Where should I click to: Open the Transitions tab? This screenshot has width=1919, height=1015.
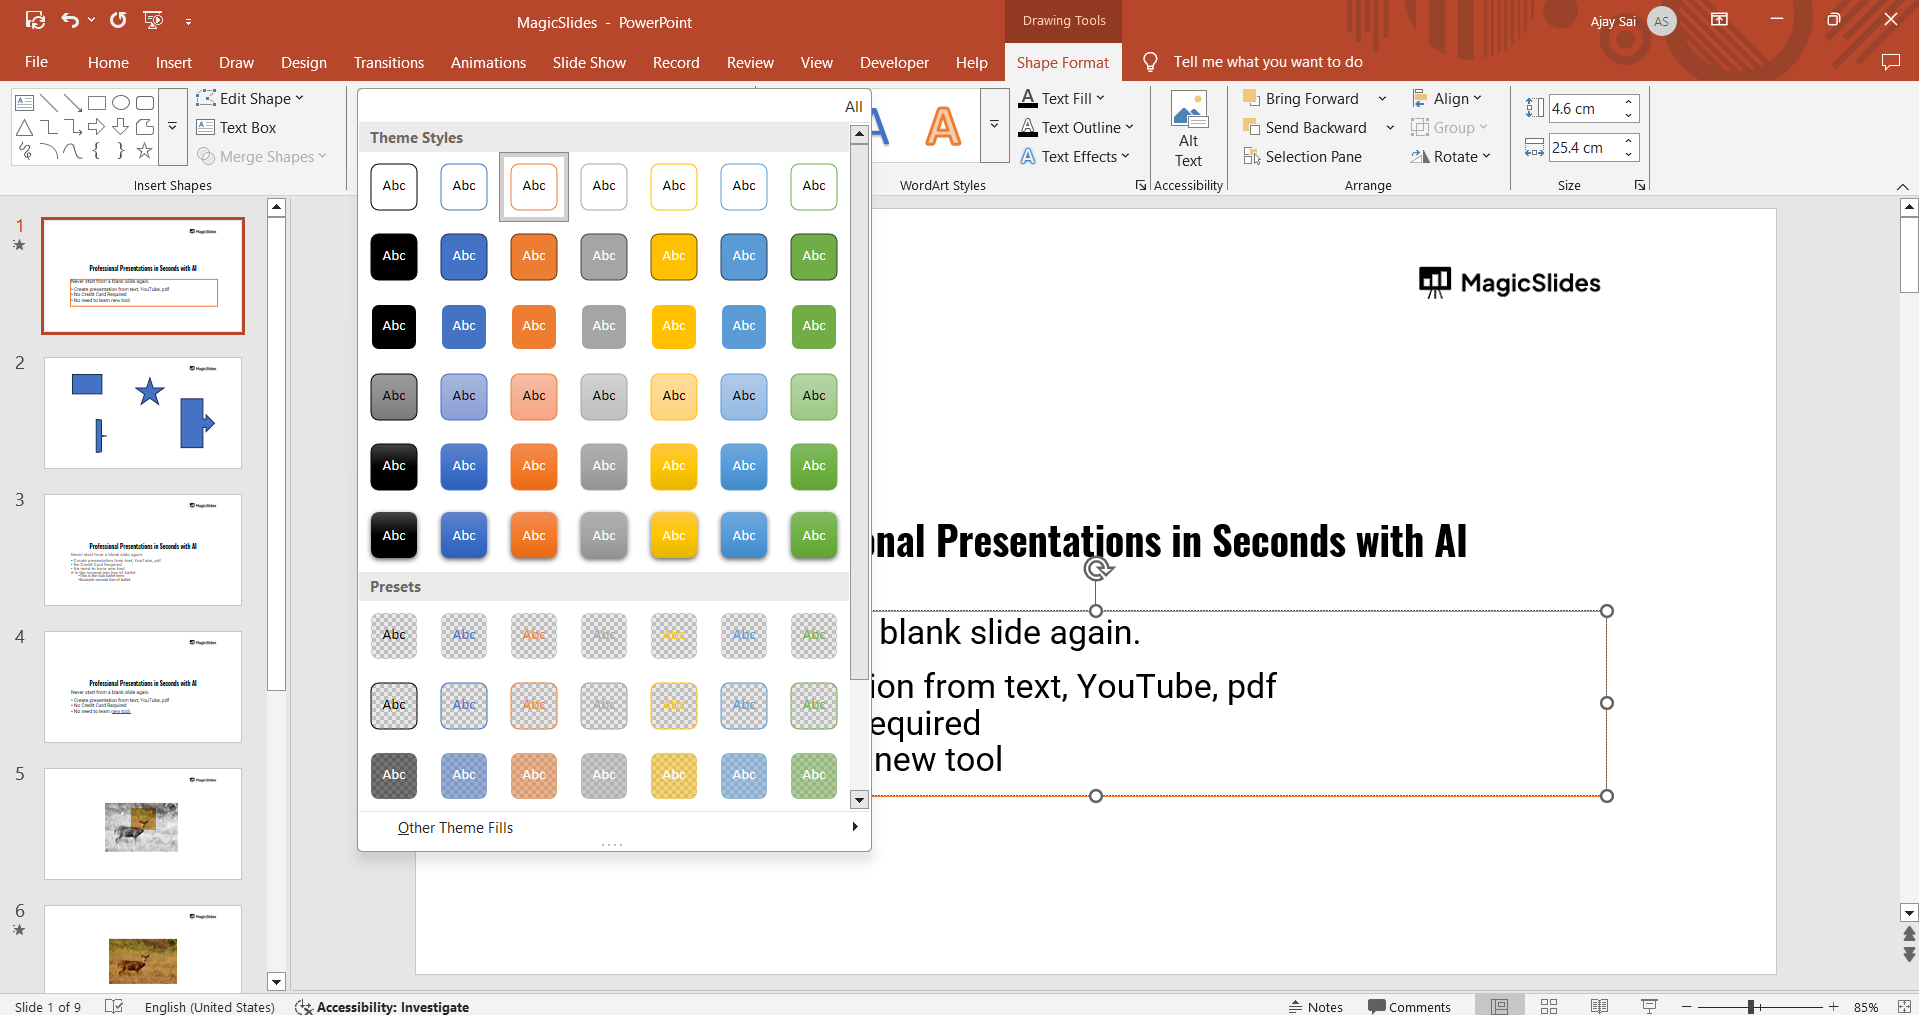pyautogui.click(x=389, y=62)
